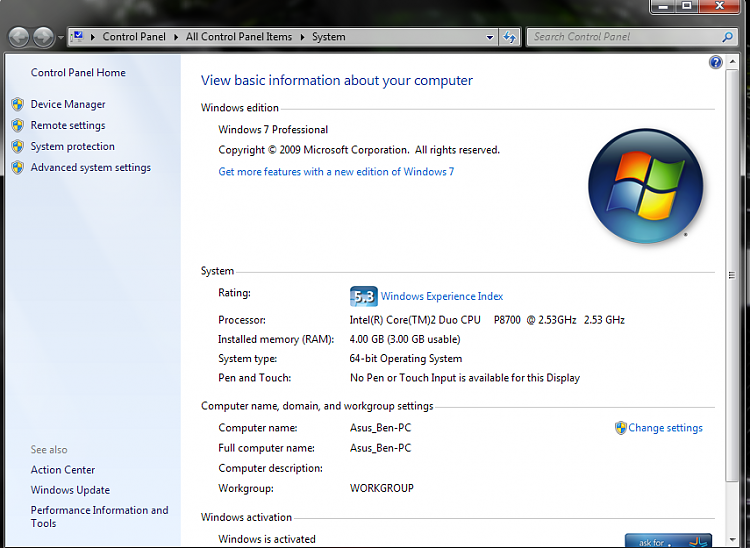The width and height of the screenshot is (750, 548).
Task: Maximize the System window
Action: 687,6
